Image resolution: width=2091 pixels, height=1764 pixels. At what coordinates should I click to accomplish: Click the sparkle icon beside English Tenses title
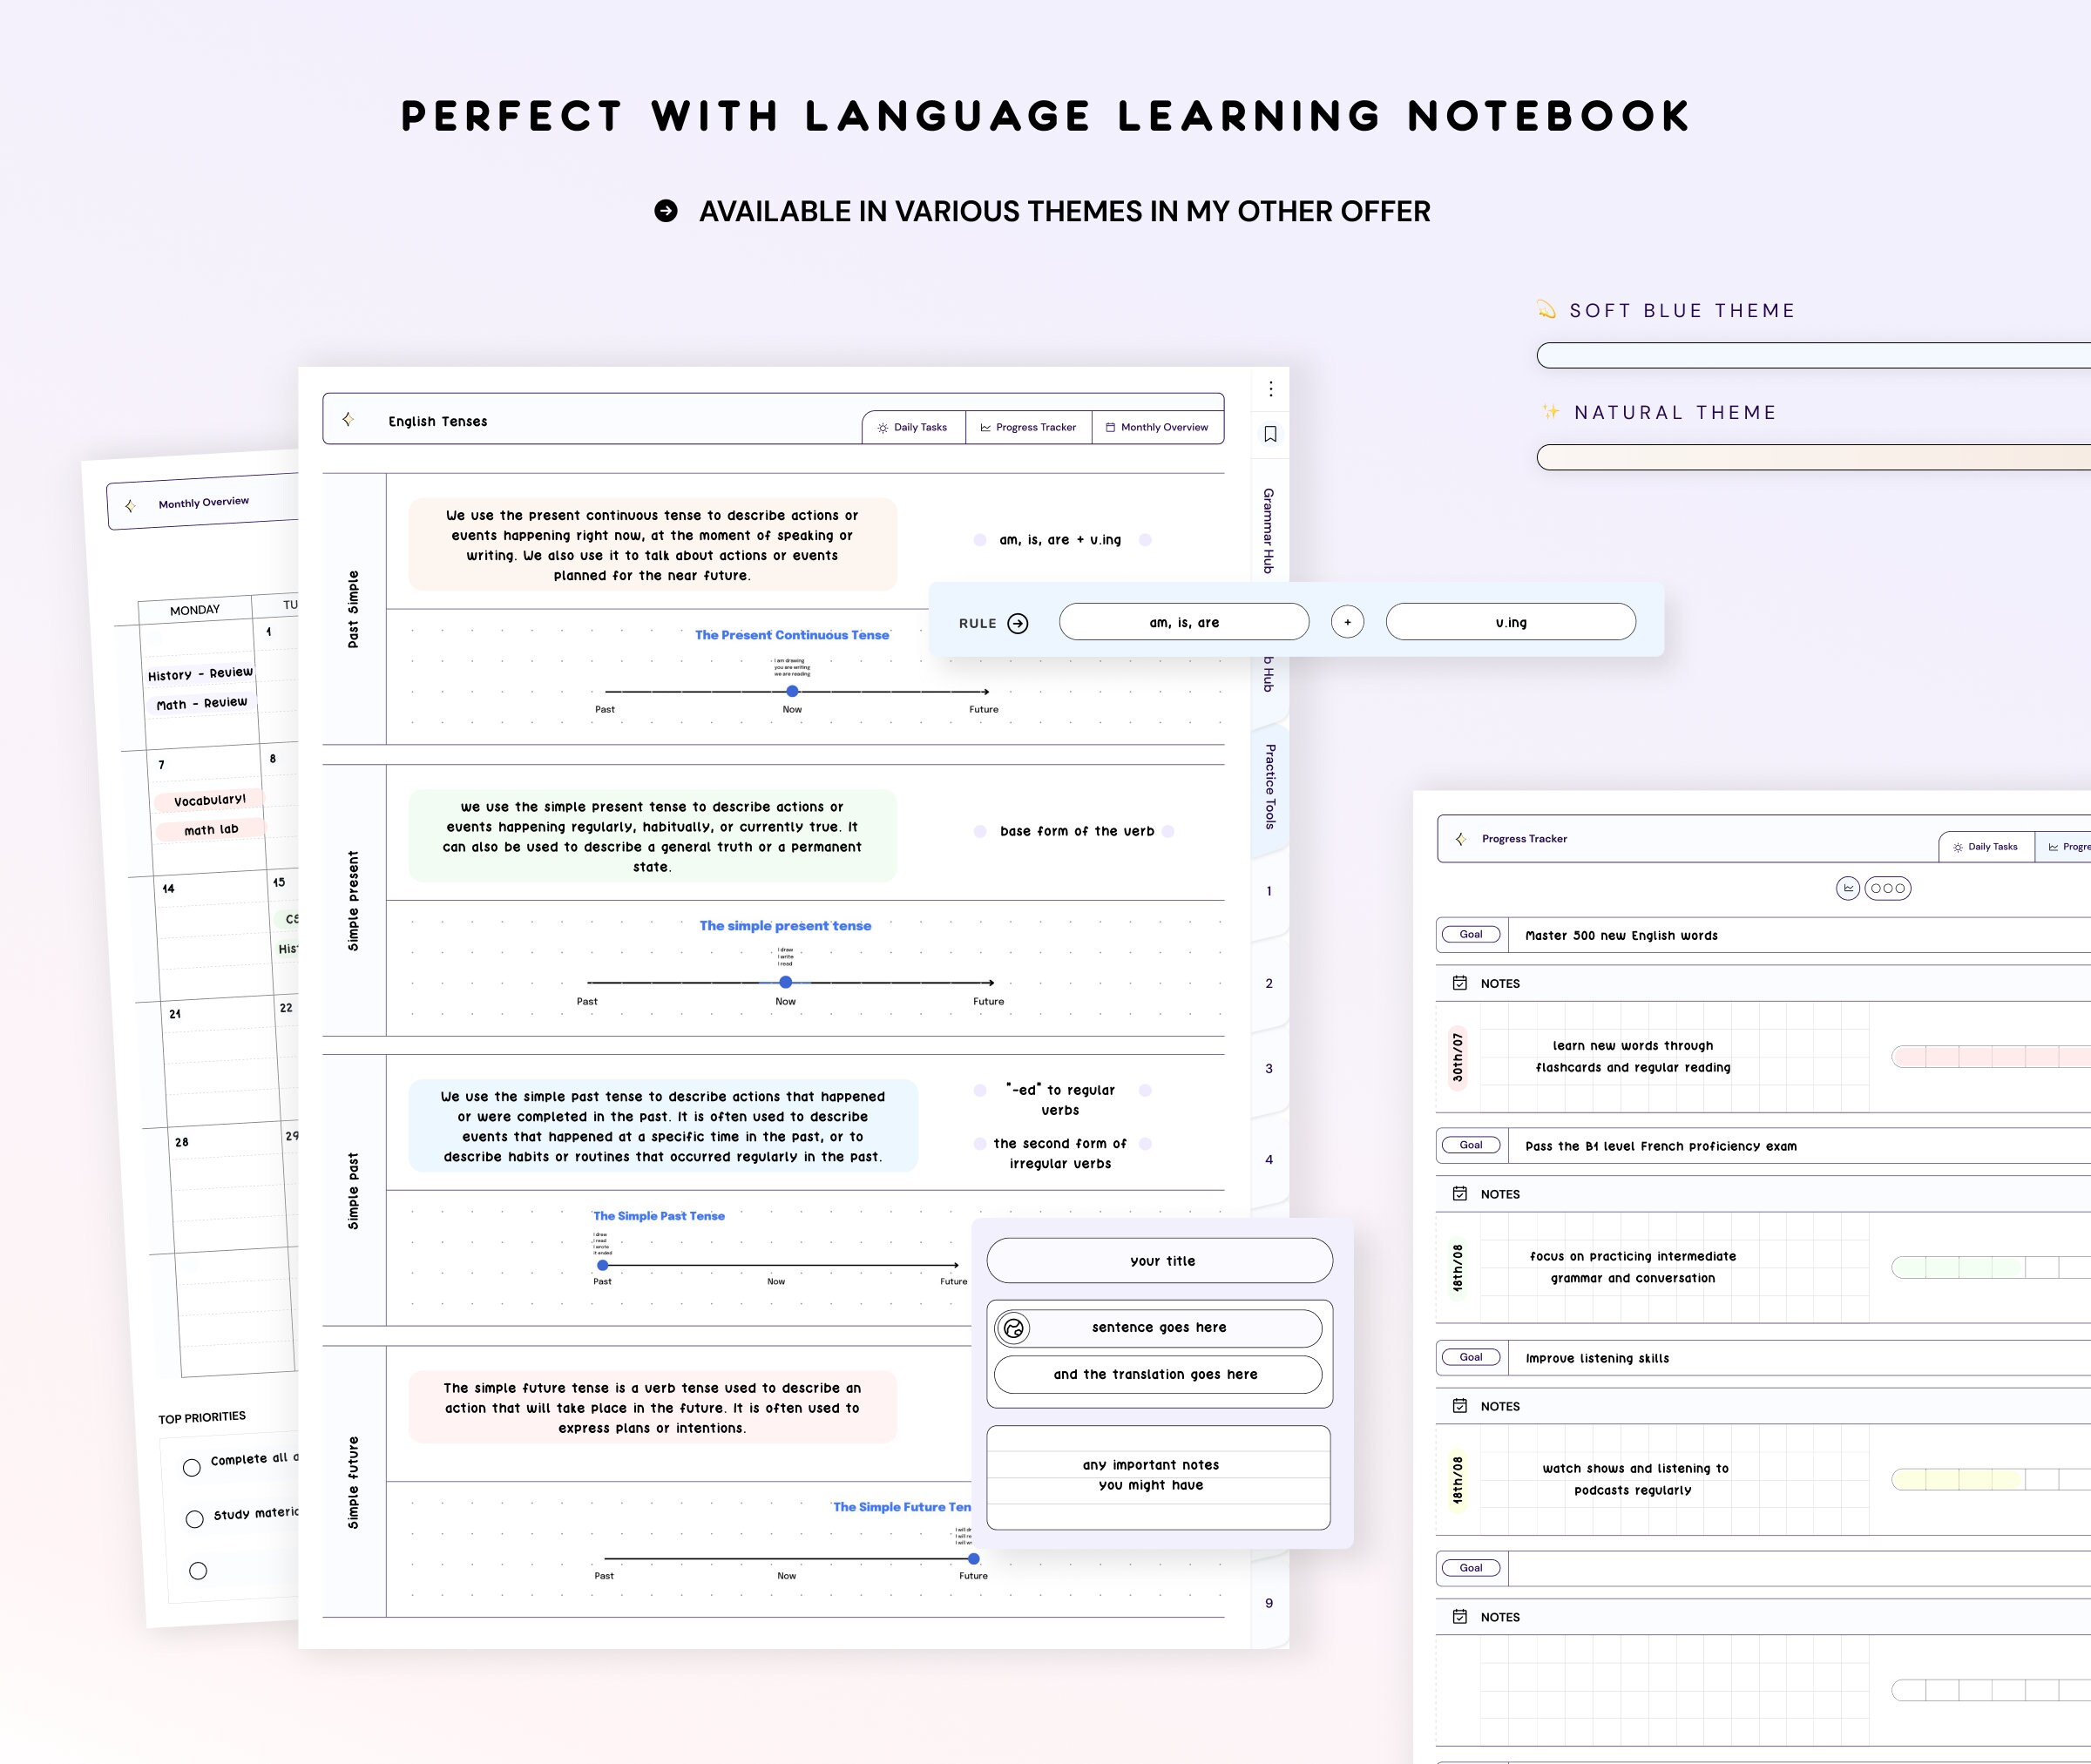pyautogui.click(x=349, y=419)
